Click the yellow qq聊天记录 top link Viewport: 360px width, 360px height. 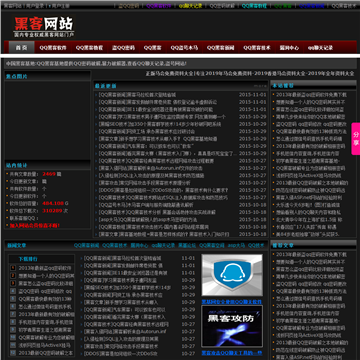click(x=190, y=6)
